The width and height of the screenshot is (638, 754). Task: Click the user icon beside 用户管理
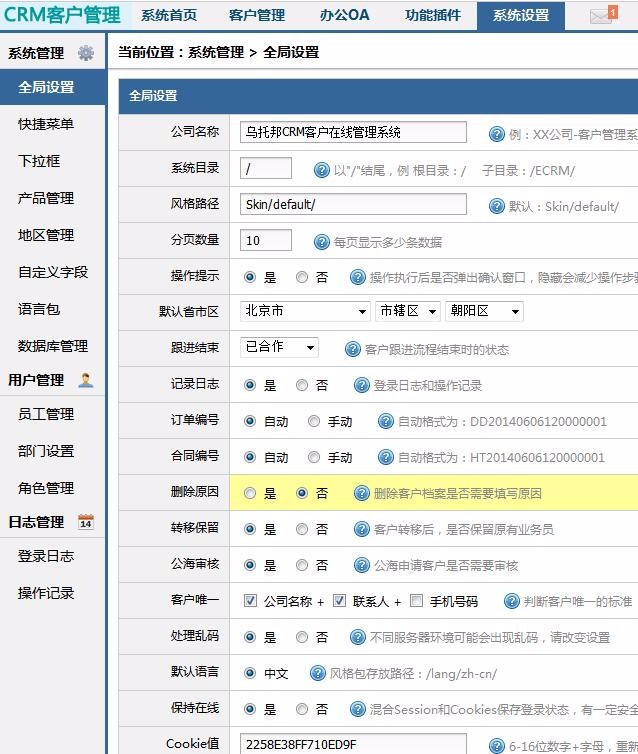coord(86,380)
